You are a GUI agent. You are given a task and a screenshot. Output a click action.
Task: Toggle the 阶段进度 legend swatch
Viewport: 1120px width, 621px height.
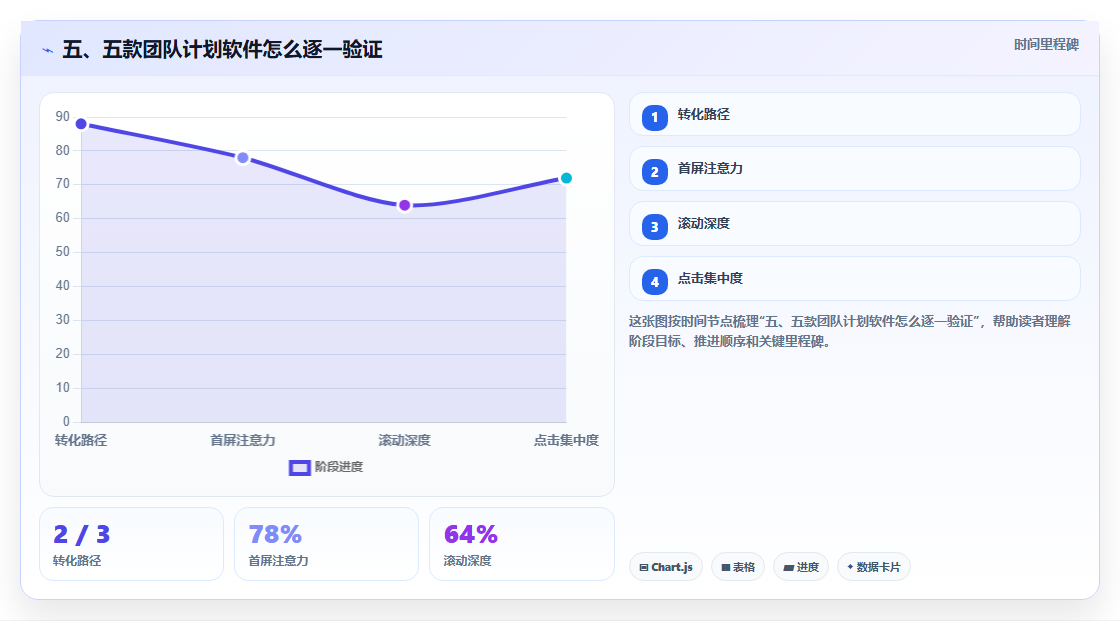click(x=299, y=467)
